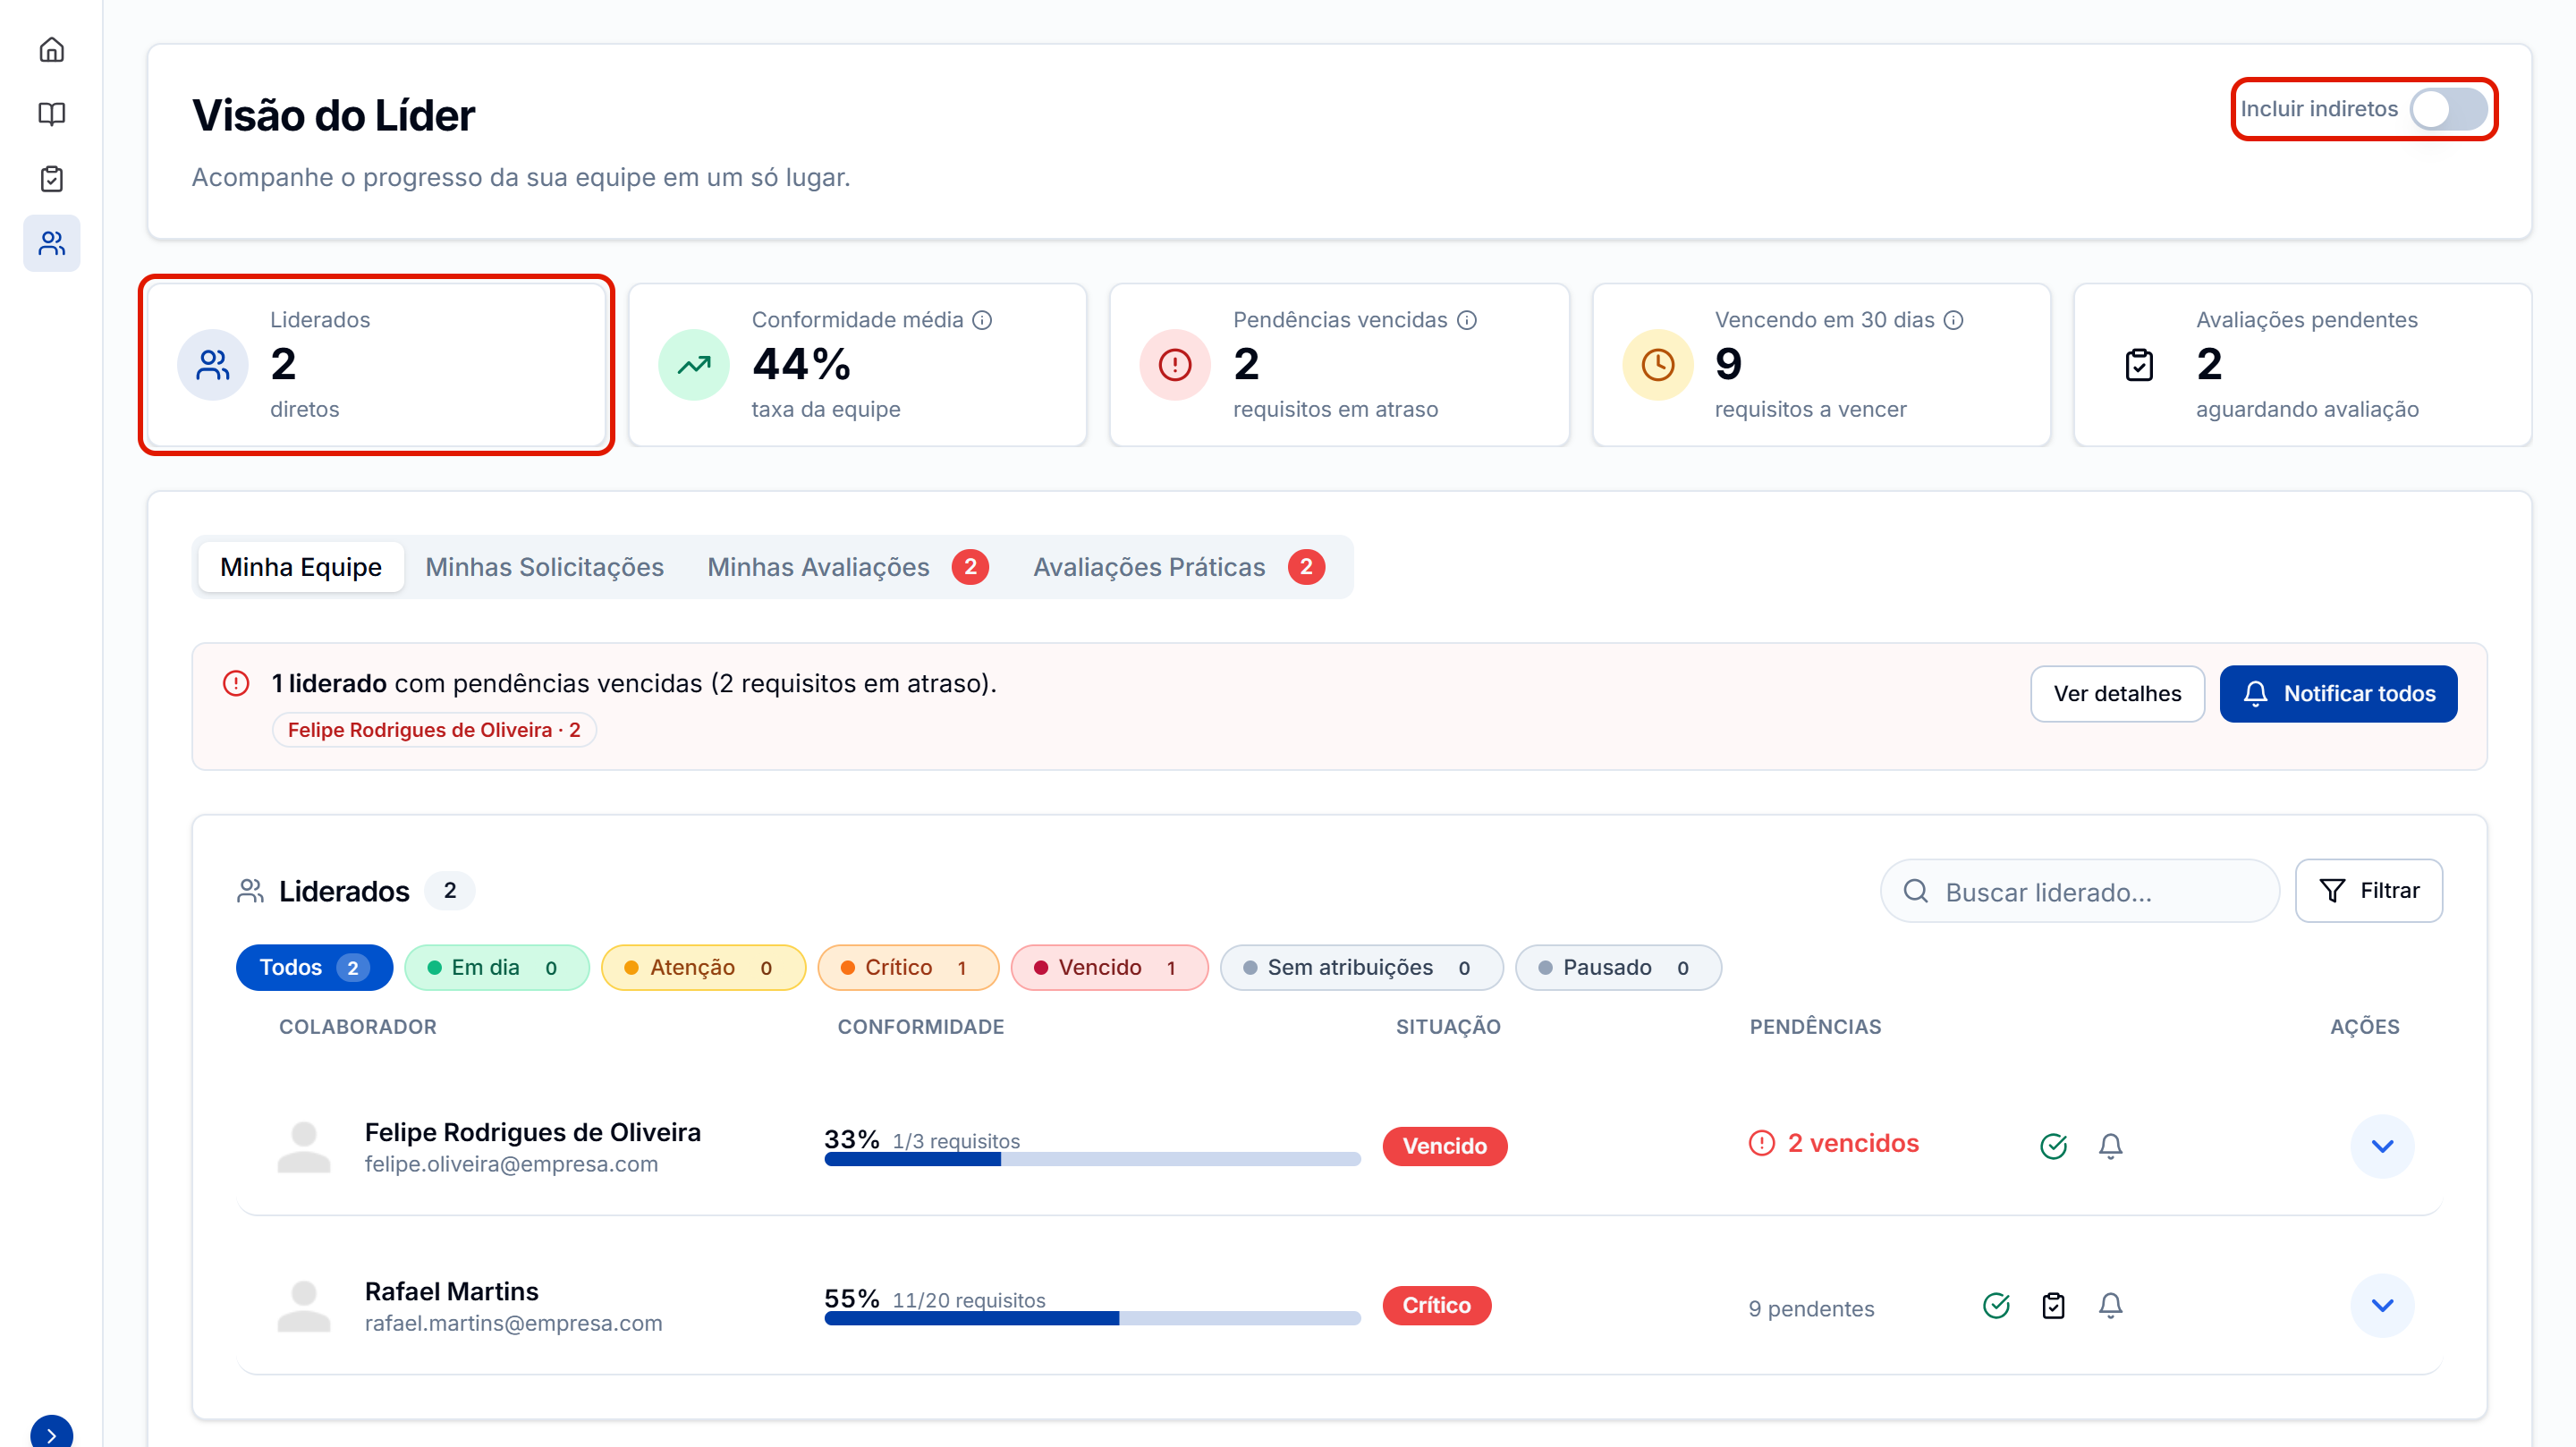This screenshot has height=1447, width=2576.
Task: Click Felipe's 33% conformity progress bar
Action: pyautogui.click(x=1092, y=1159)
